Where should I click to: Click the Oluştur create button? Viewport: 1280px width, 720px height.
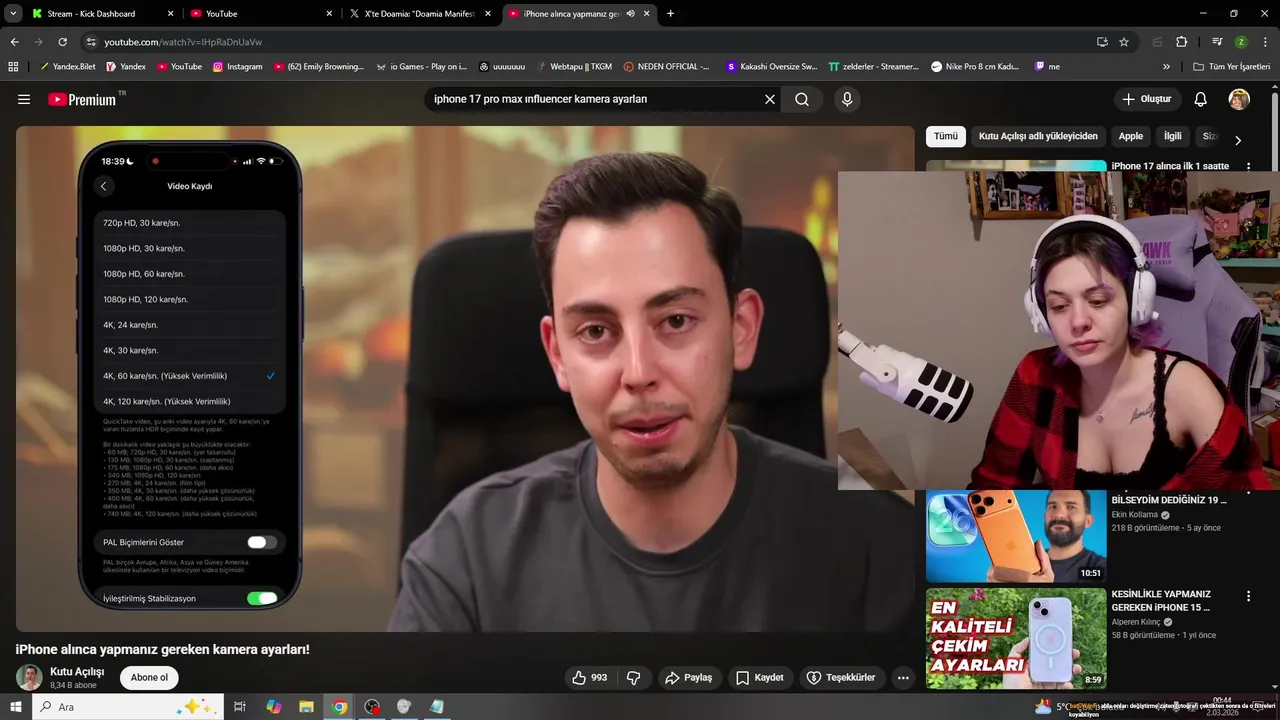point(1147,99)
